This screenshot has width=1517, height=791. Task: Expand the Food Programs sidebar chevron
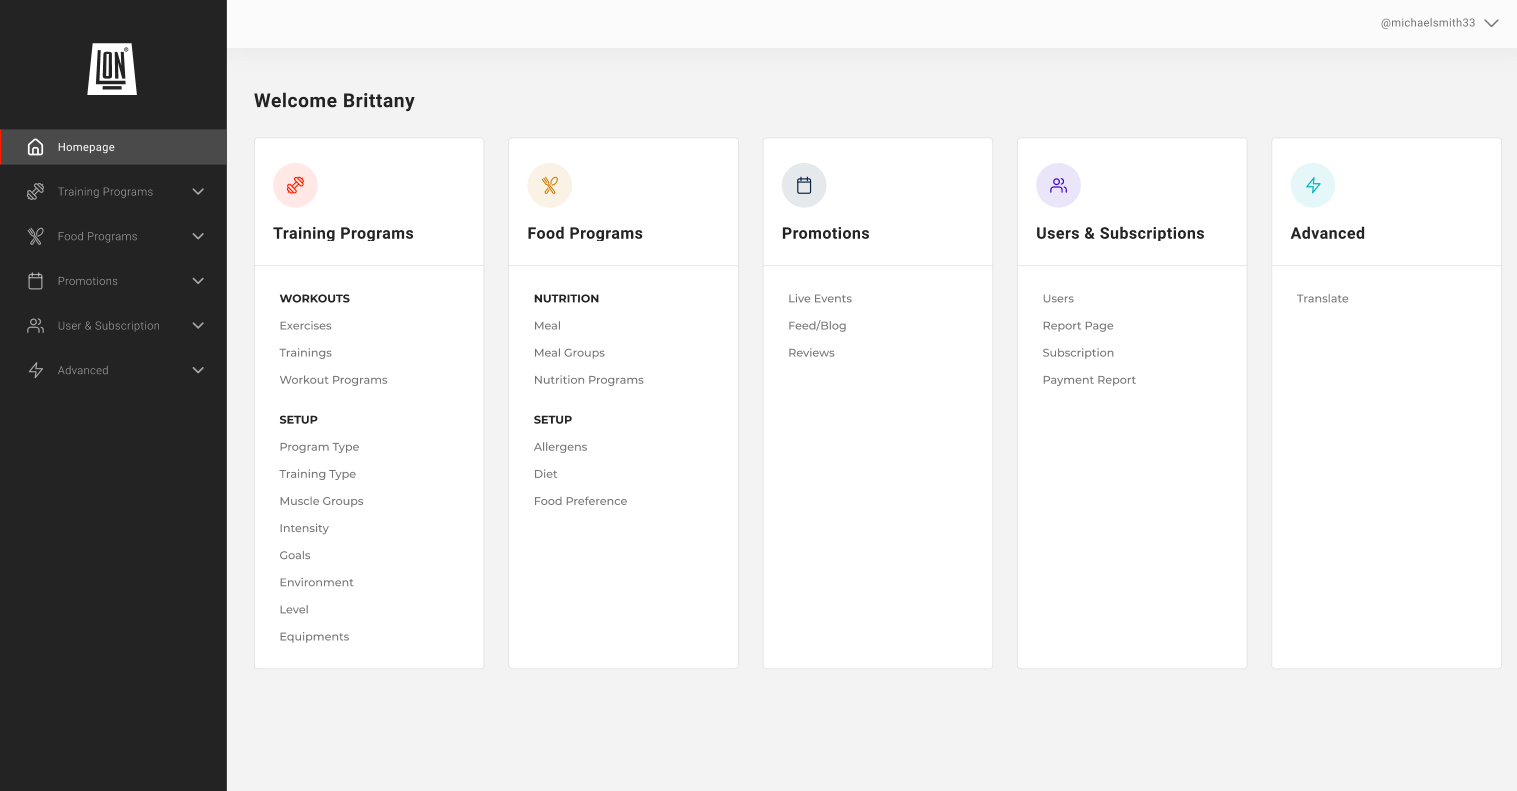coord(198,237)
